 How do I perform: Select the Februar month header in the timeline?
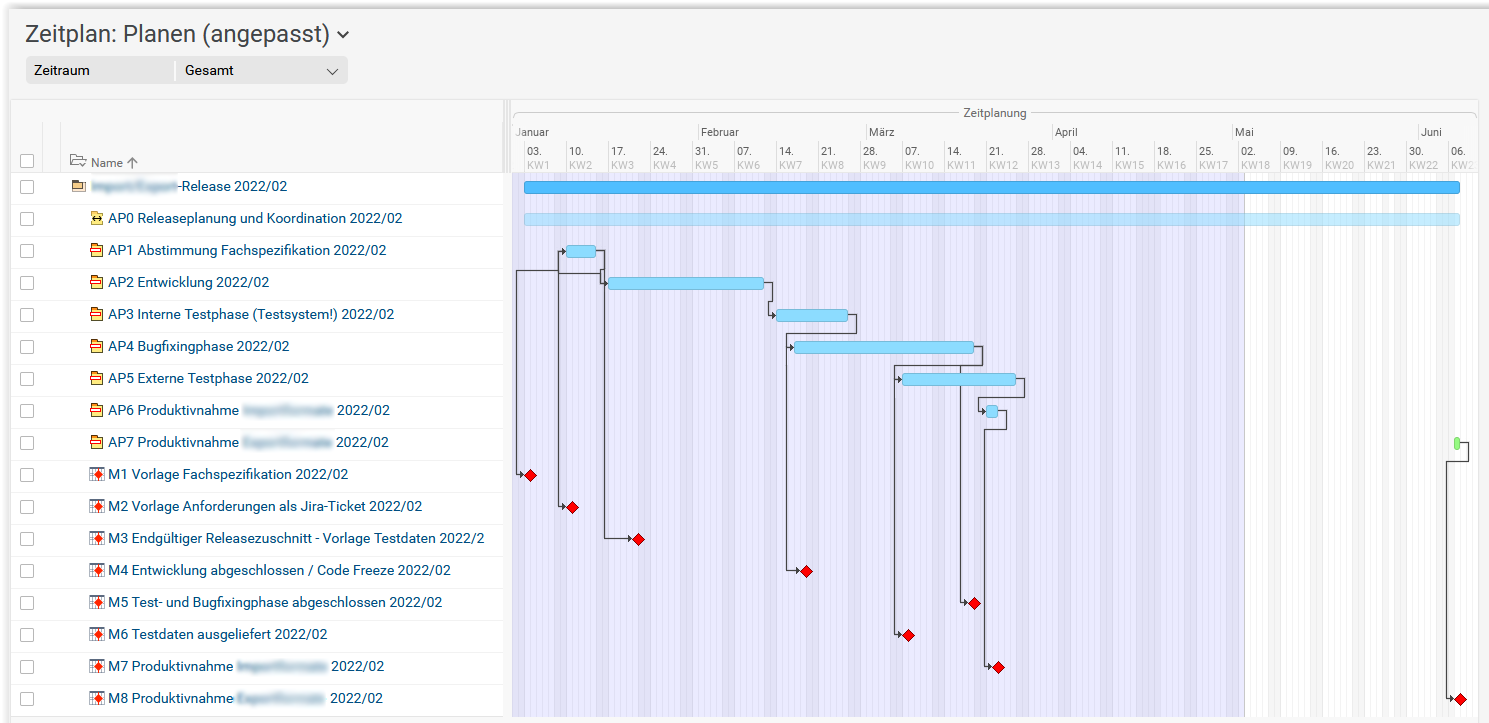(x=719, y=132)
